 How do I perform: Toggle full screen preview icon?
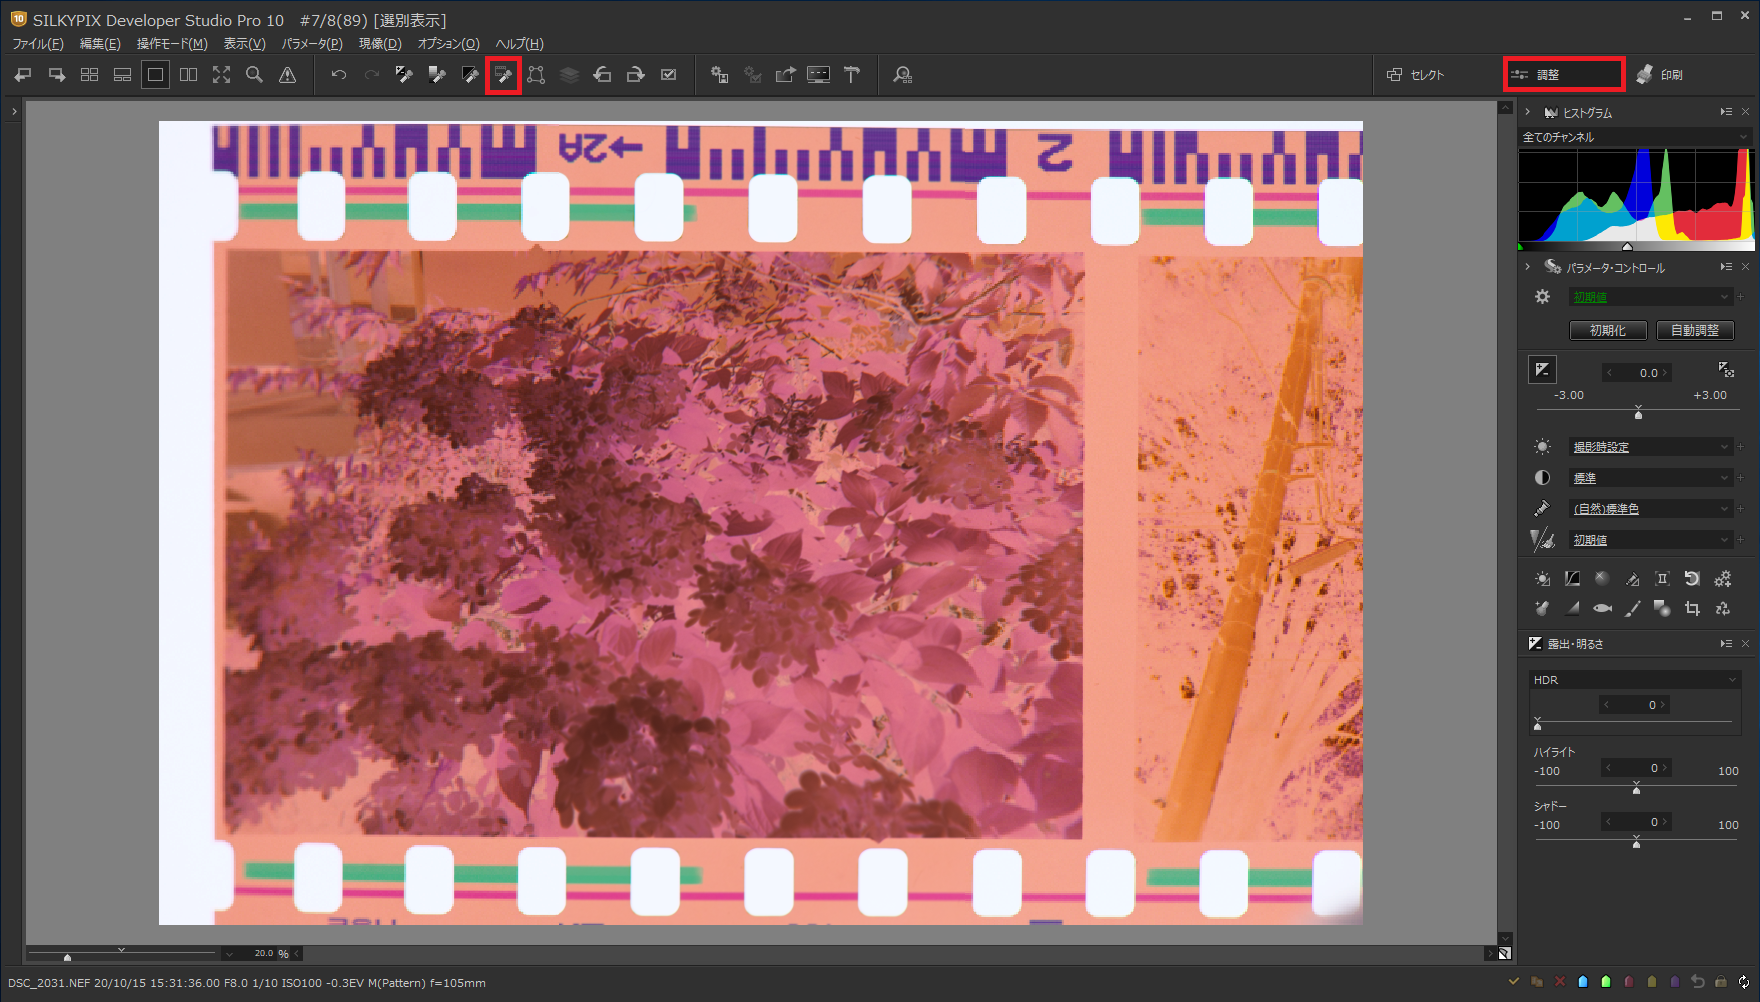pyautogui.click(x=221, y=75)
